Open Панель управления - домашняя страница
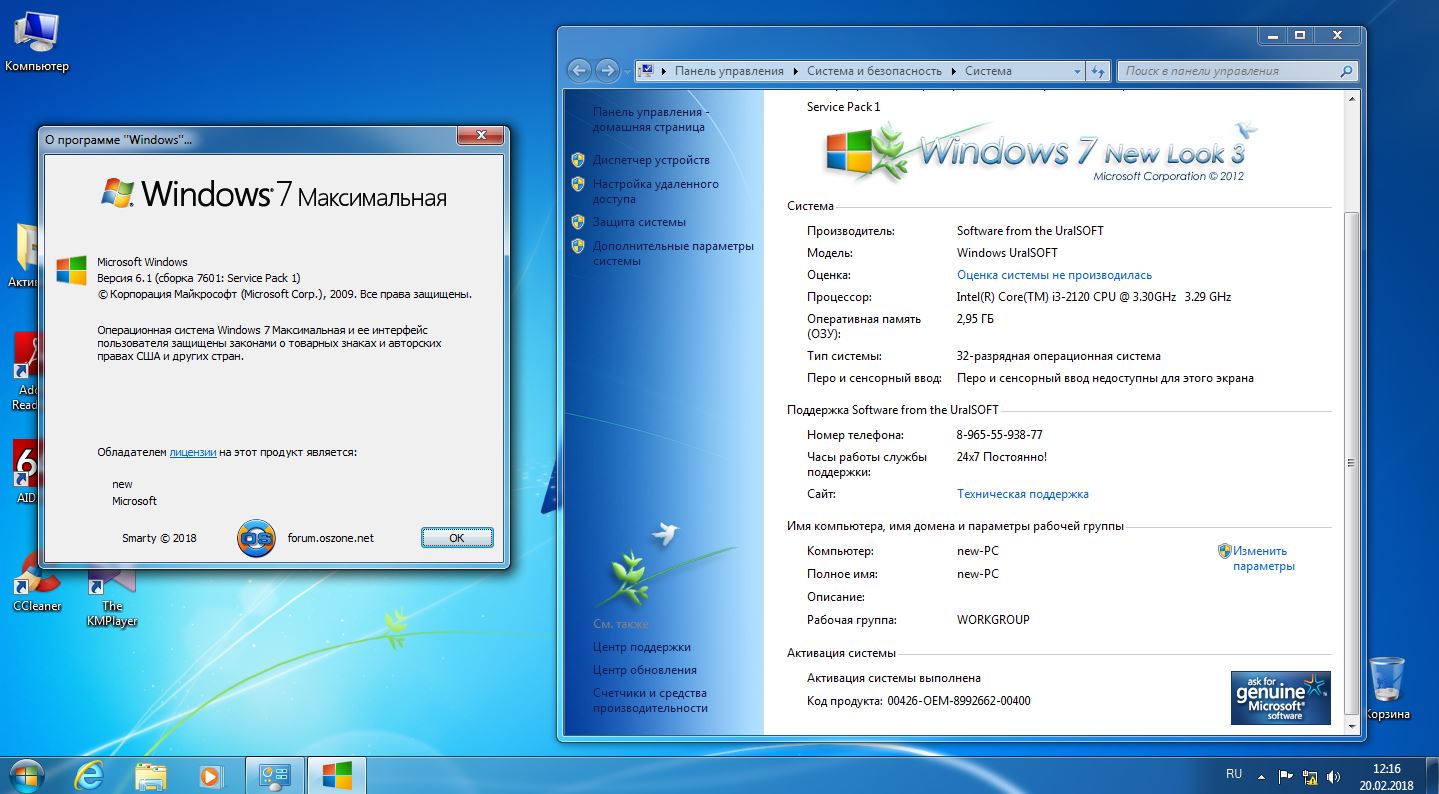The width and height of the screenshot is (1439, 794). click(651, 120)
